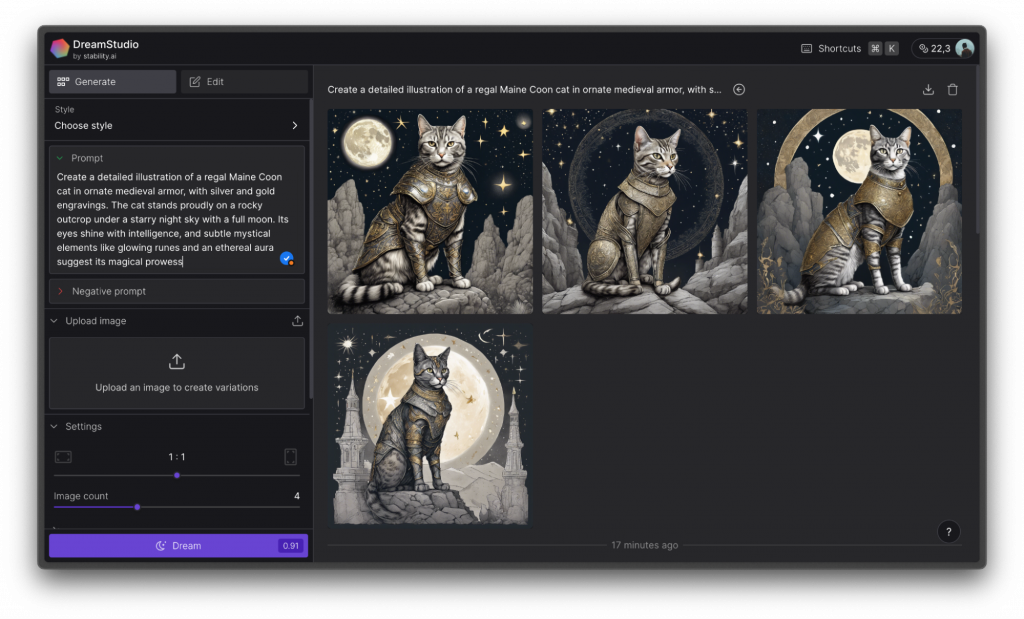Image resolution: width=1024 pixels, height=619 pixels.
Task: Collapse the Prompt section chevron
Action: [x=60, y=158]
